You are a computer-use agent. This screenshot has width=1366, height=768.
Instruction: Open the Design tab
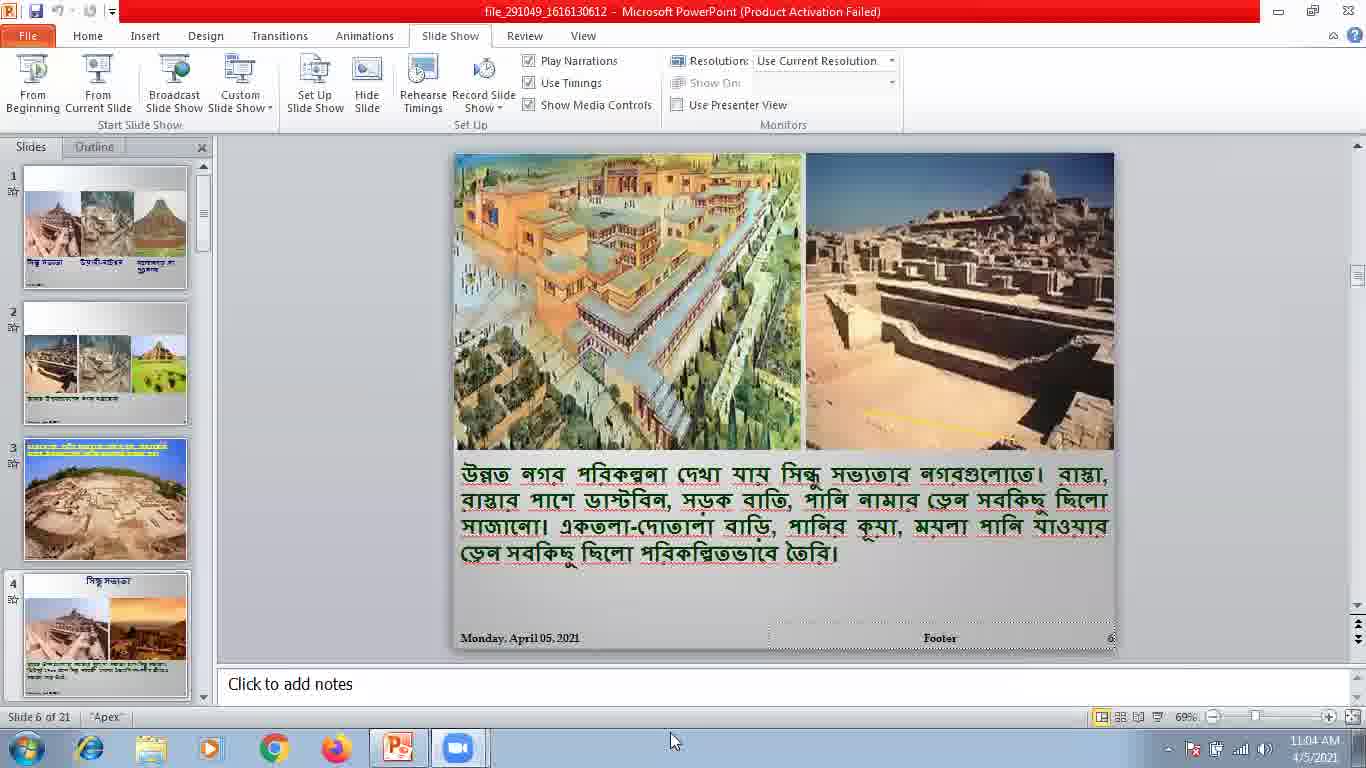(206, 36)
